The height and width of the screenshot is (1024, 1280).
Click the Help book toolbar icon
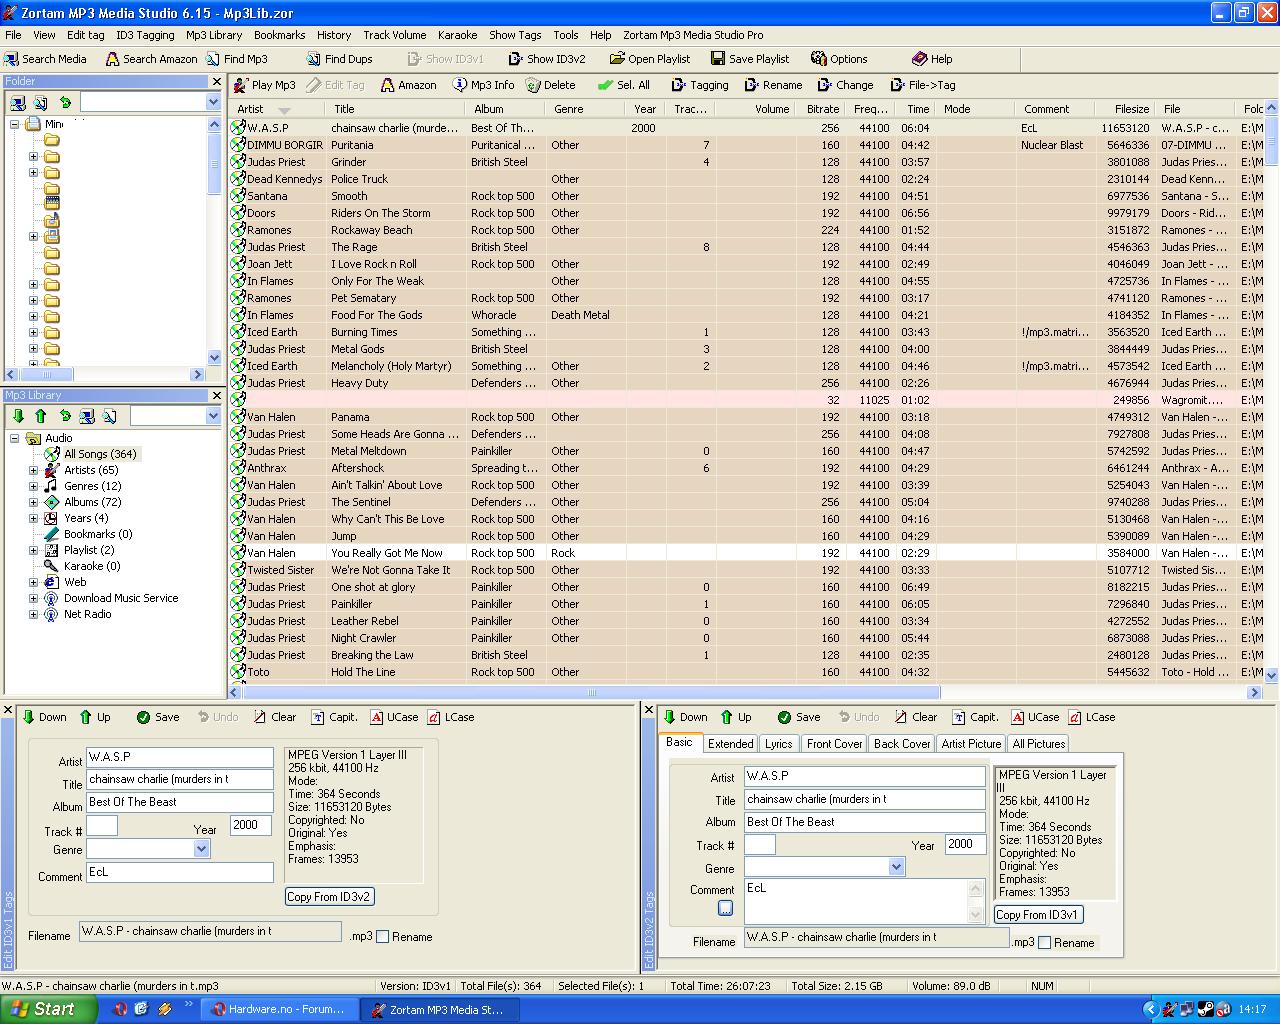pyautogui.click(x=932, y=59)
